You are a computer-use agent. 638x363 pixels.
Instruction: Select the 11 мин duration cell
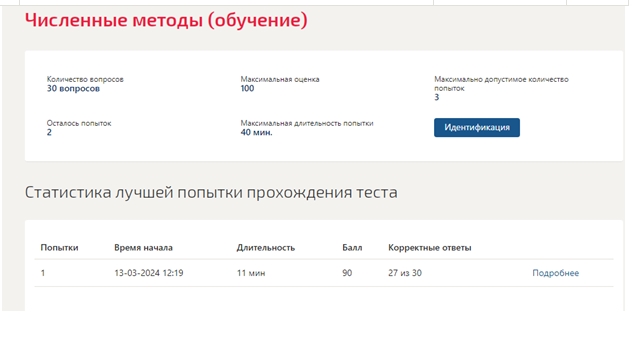(251, 273)
